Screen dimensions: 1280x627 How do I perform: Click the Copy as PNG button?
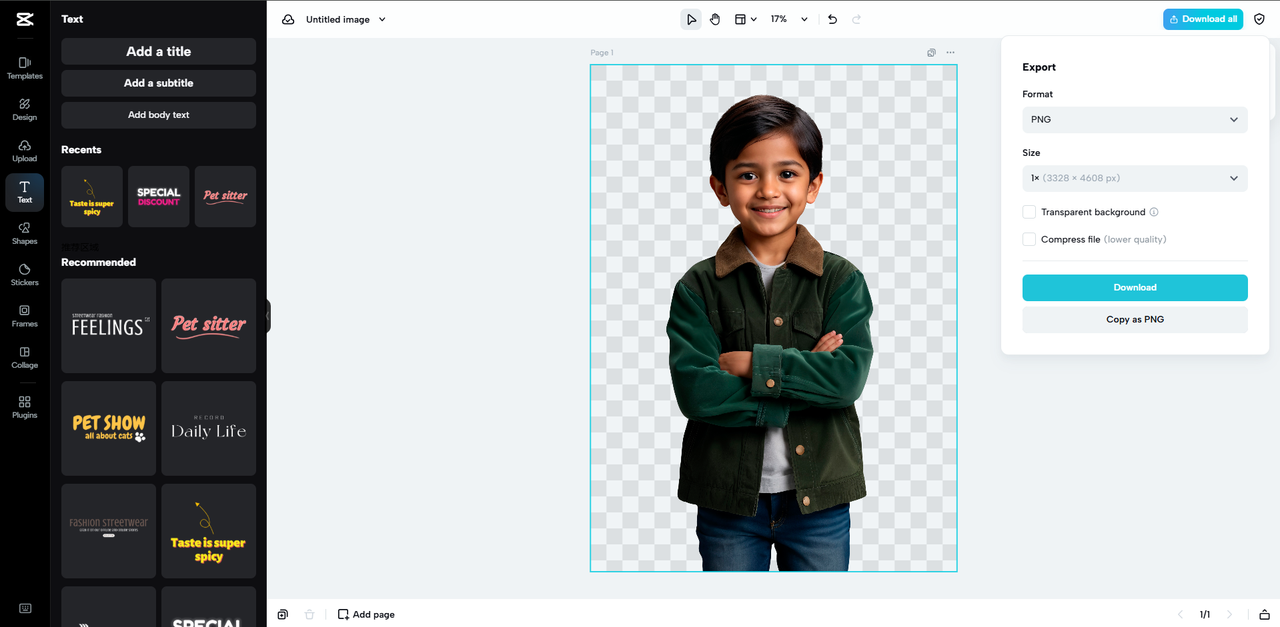pos(1134,320)
